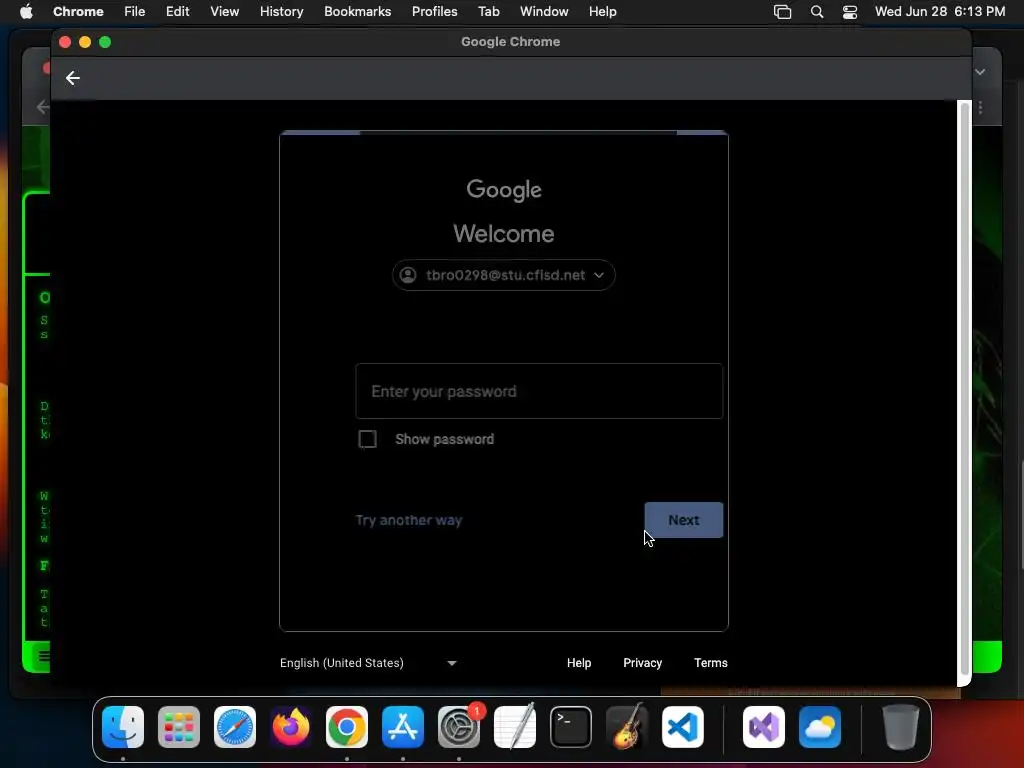The image size is (1024, 768).
Task: Go back with the sign-in window arrow
Action: [72, 78]
